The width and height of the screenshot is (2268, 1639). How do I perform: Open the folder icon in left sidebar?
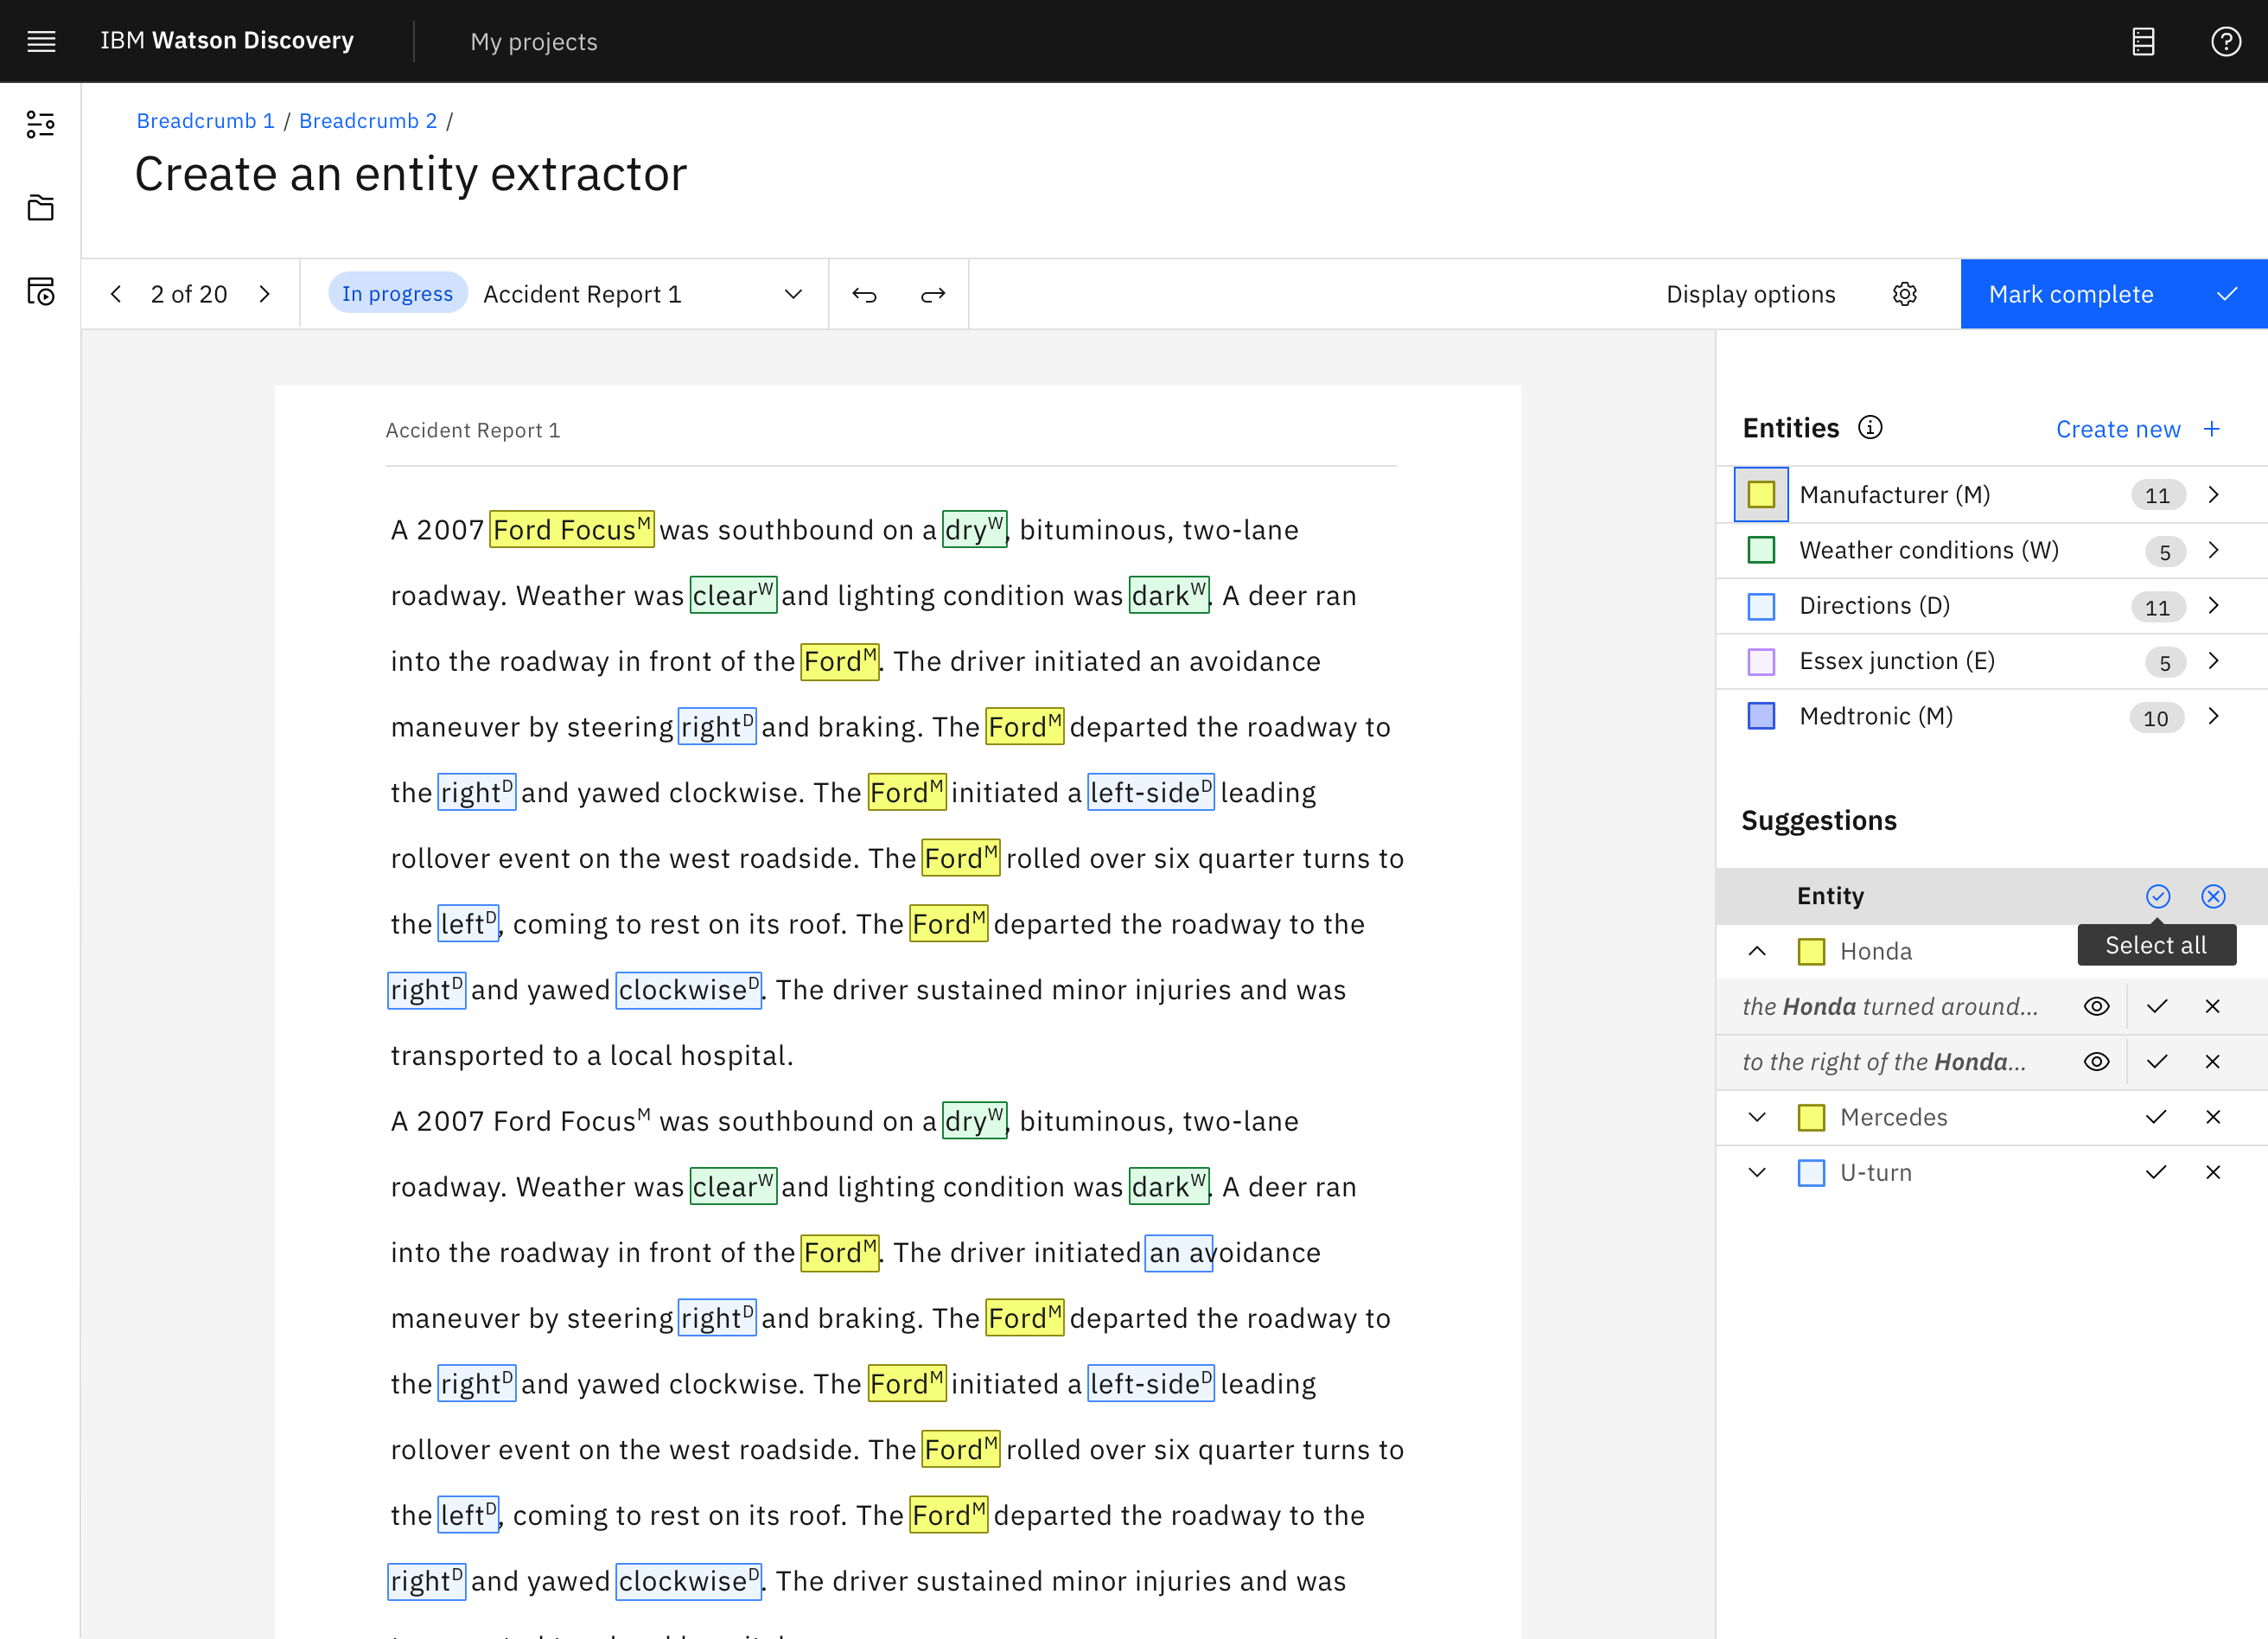coord(40,208)
